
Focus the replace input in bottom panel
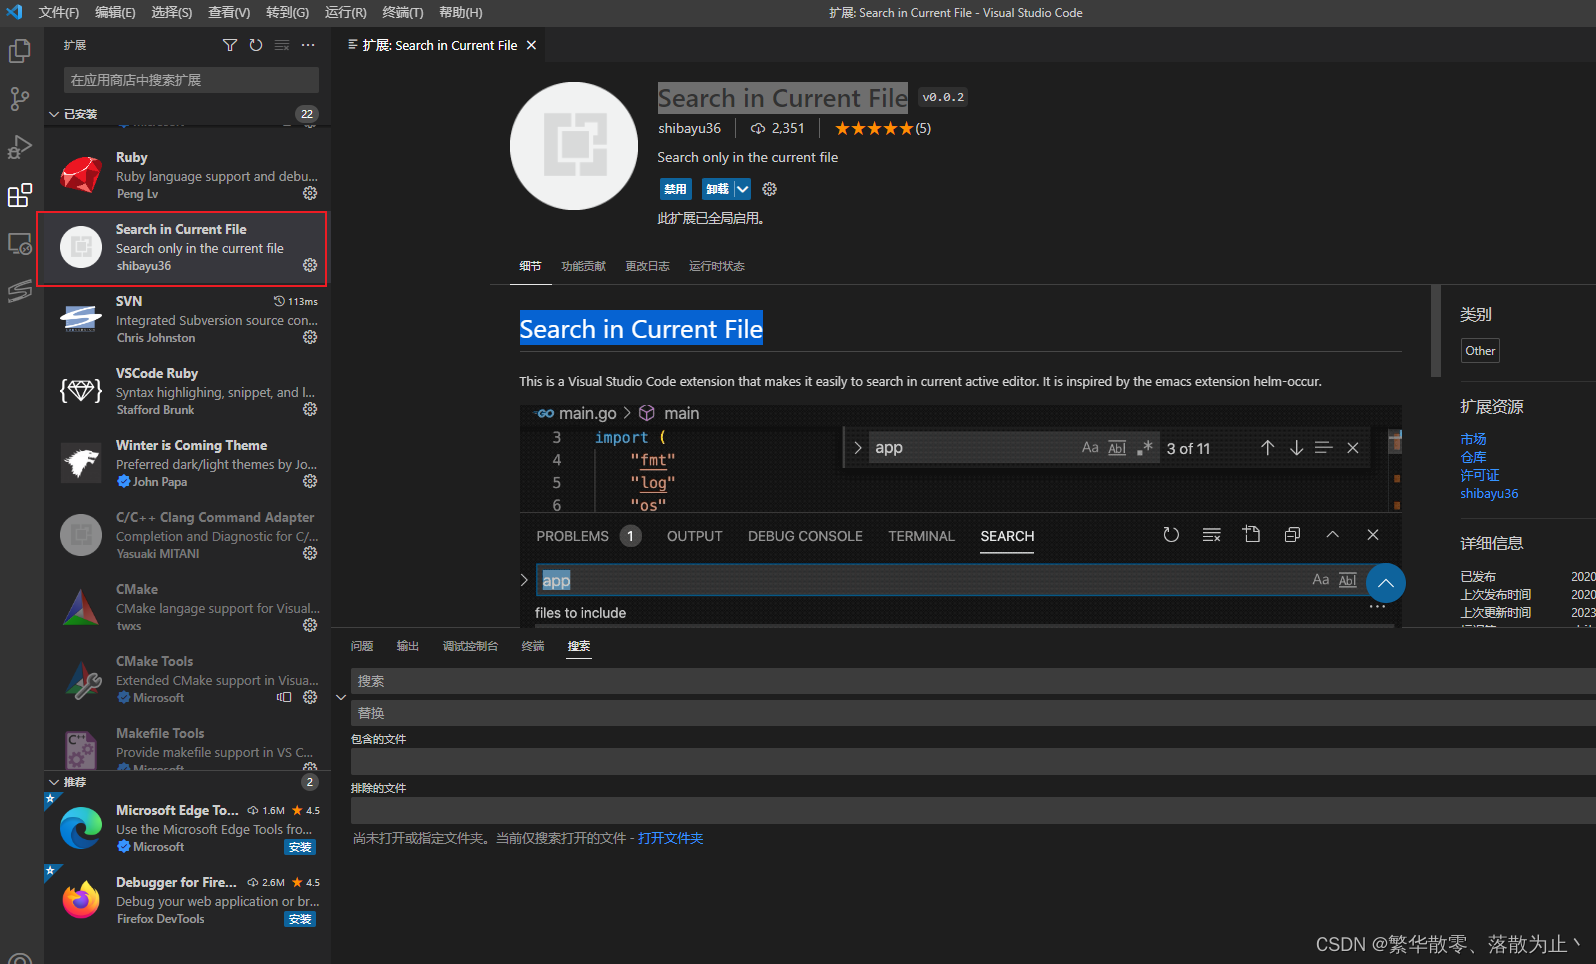pos(973,713)
